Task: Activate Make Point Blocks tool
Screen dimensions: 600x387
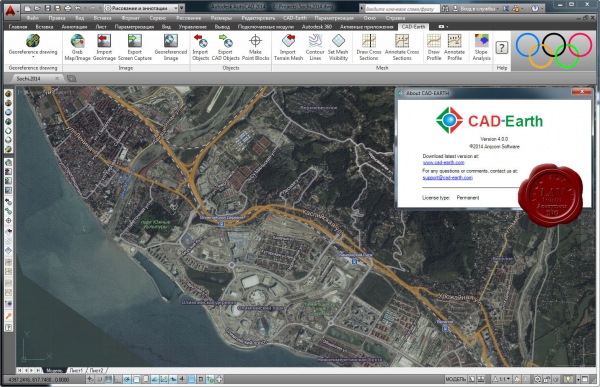Action: (x=255, y=47)
